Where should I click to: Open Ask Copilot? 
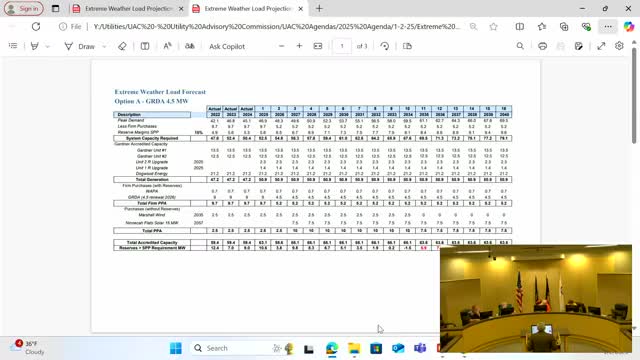(x=227, y=47)
